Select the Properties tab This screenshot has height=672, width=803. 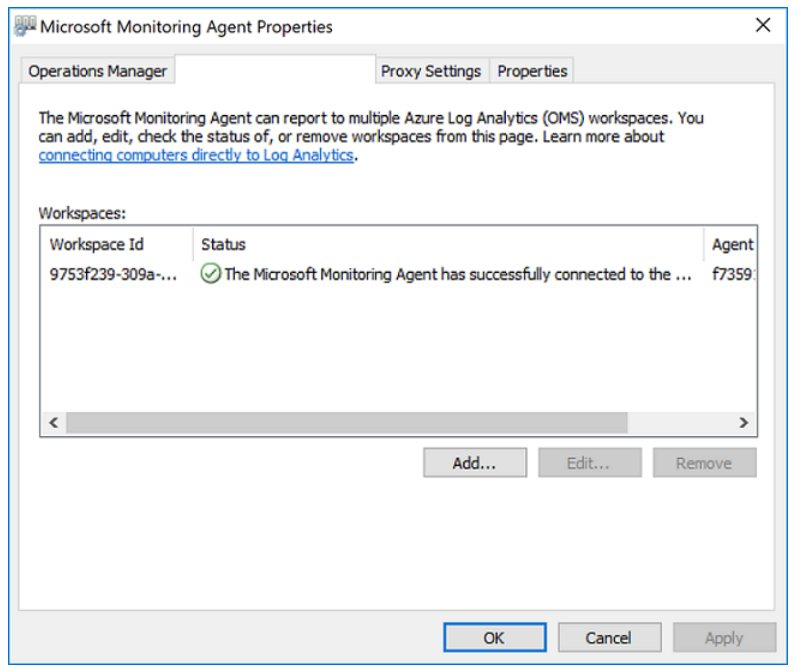click(532, 72)
